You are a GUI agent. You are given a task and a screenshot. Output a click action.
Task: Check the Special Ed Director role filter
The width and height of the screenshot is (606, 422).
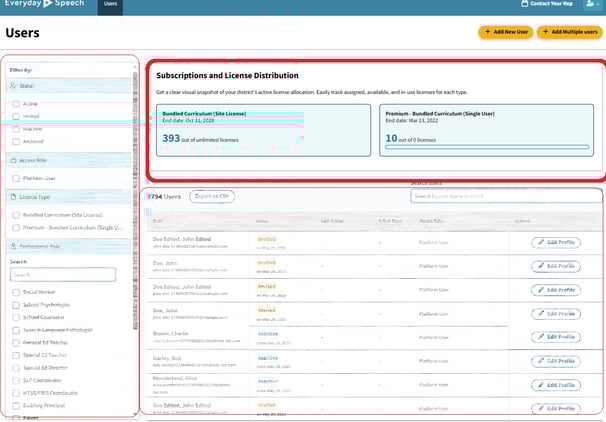pyautogui.click(x=16, y=368)
